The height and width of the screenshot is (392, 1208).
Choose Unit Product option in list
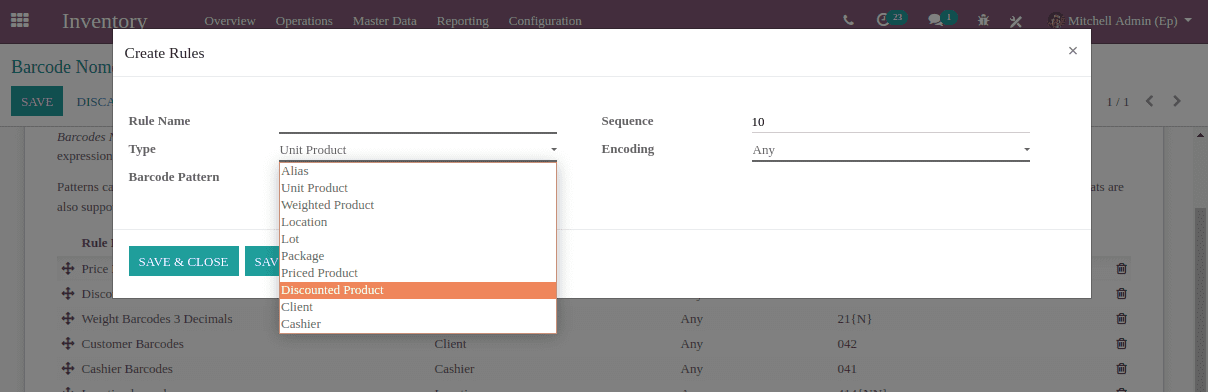[418, 188]
